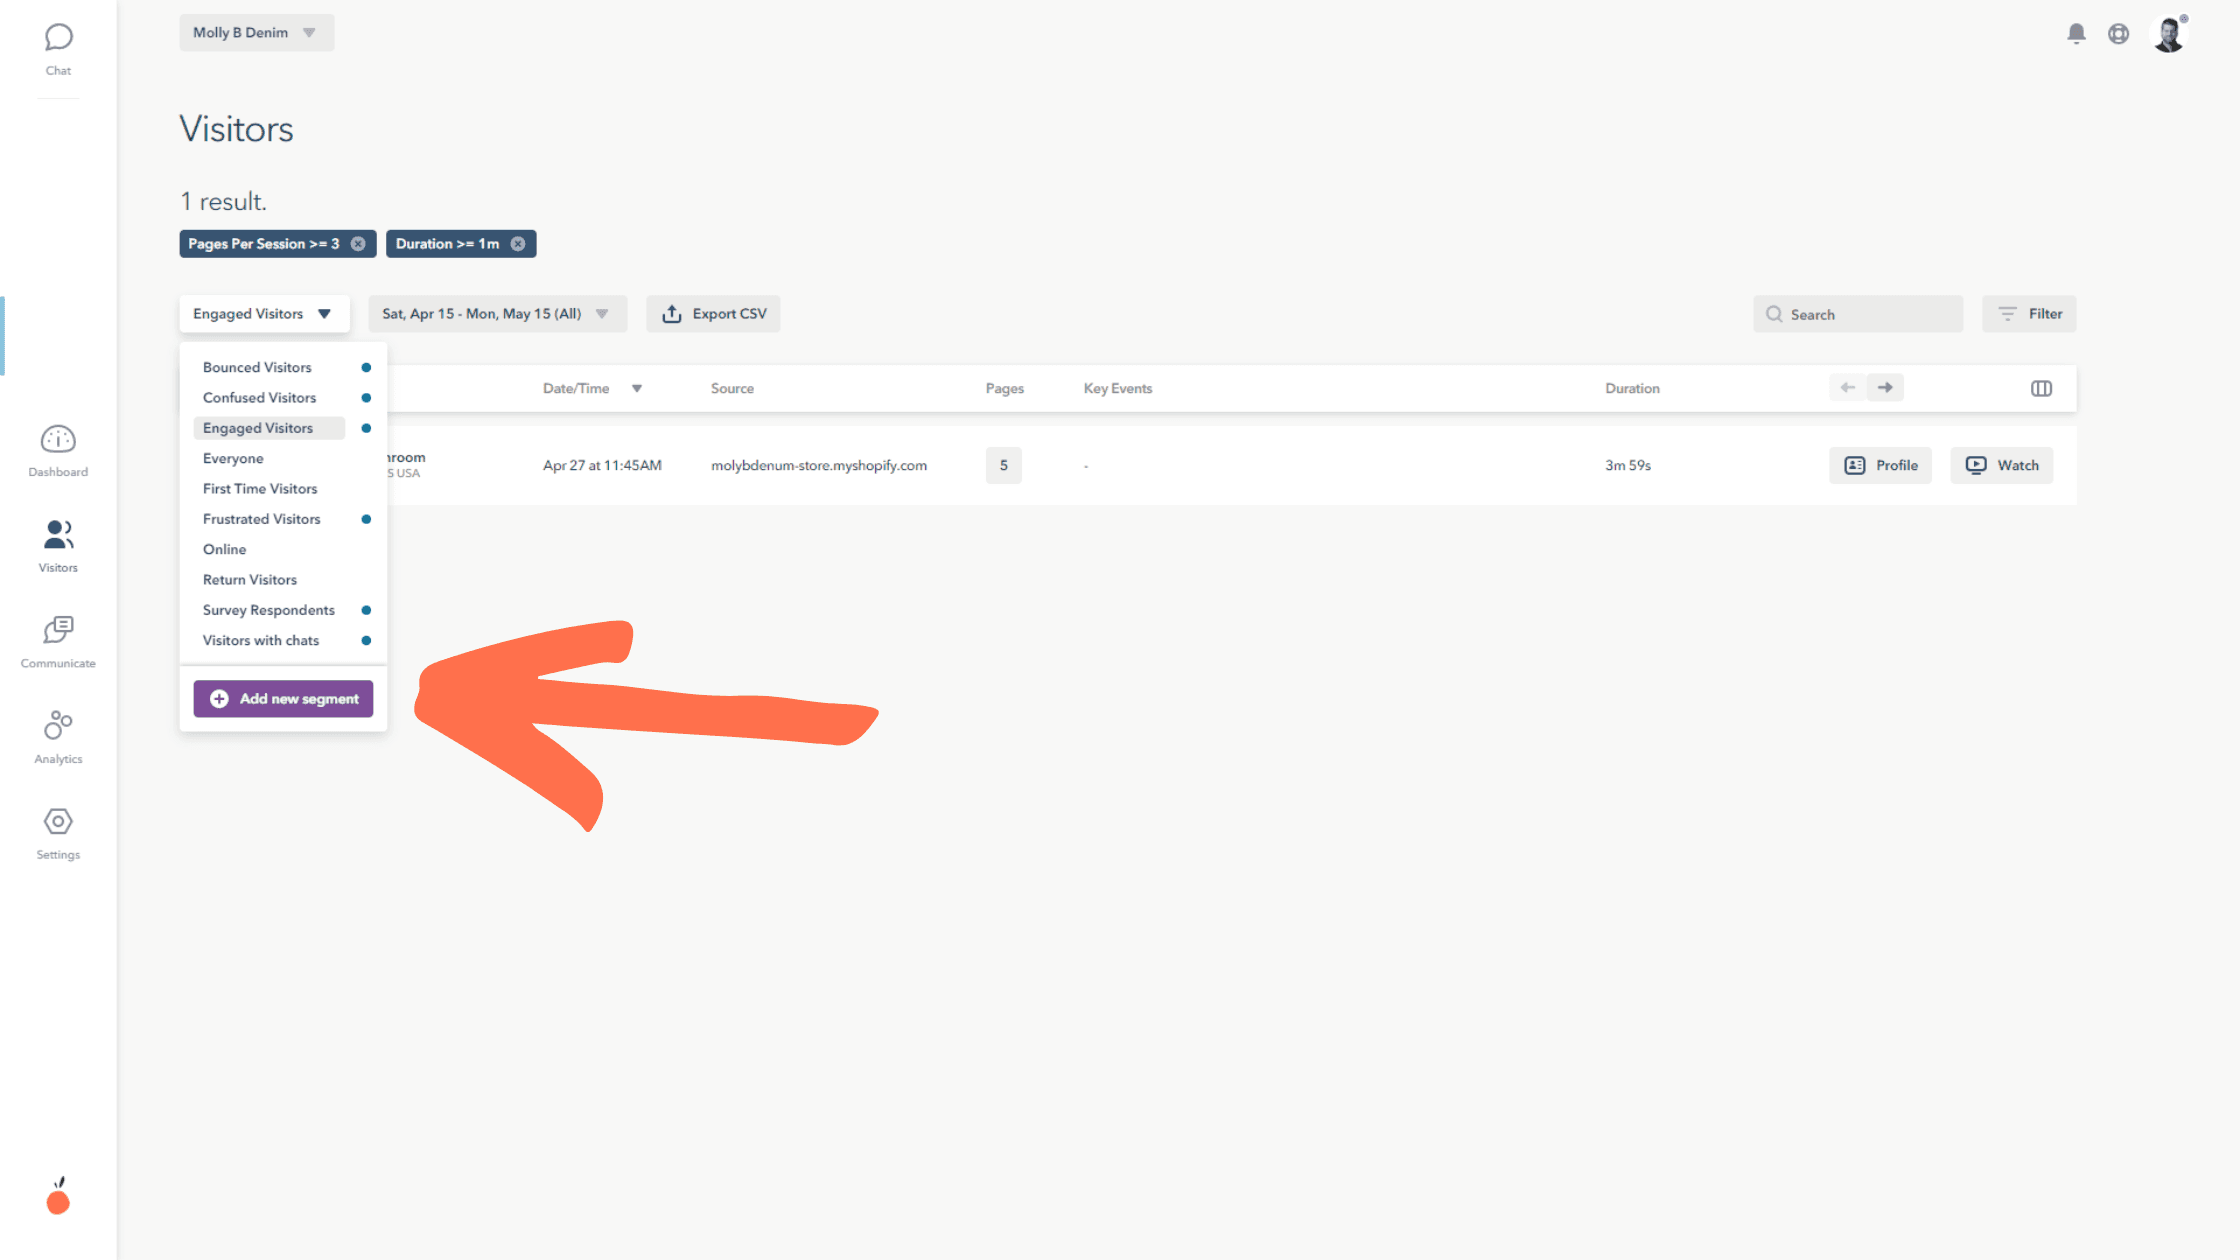This screenshot has width=2240, height=1260.
Task: Open Analytics from the sidebar
Action: (58, 725)
